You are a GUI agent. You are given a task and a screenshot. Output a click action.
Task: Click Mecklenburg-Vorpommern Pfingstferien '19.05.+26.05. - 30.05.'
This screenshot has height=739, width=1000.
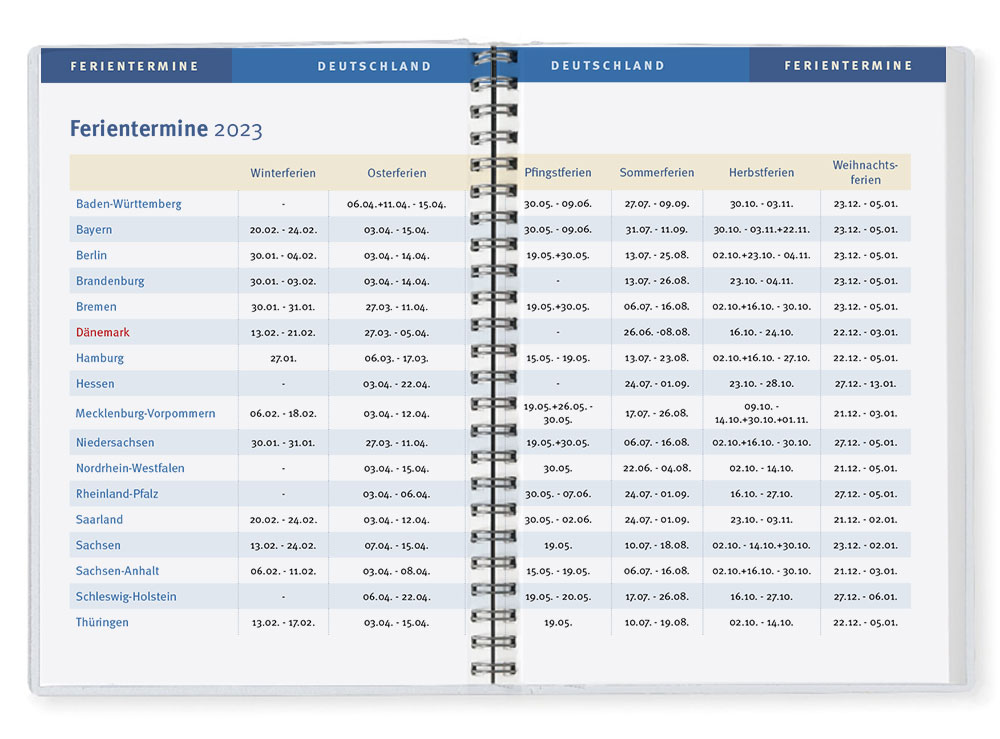click(558, 413)
